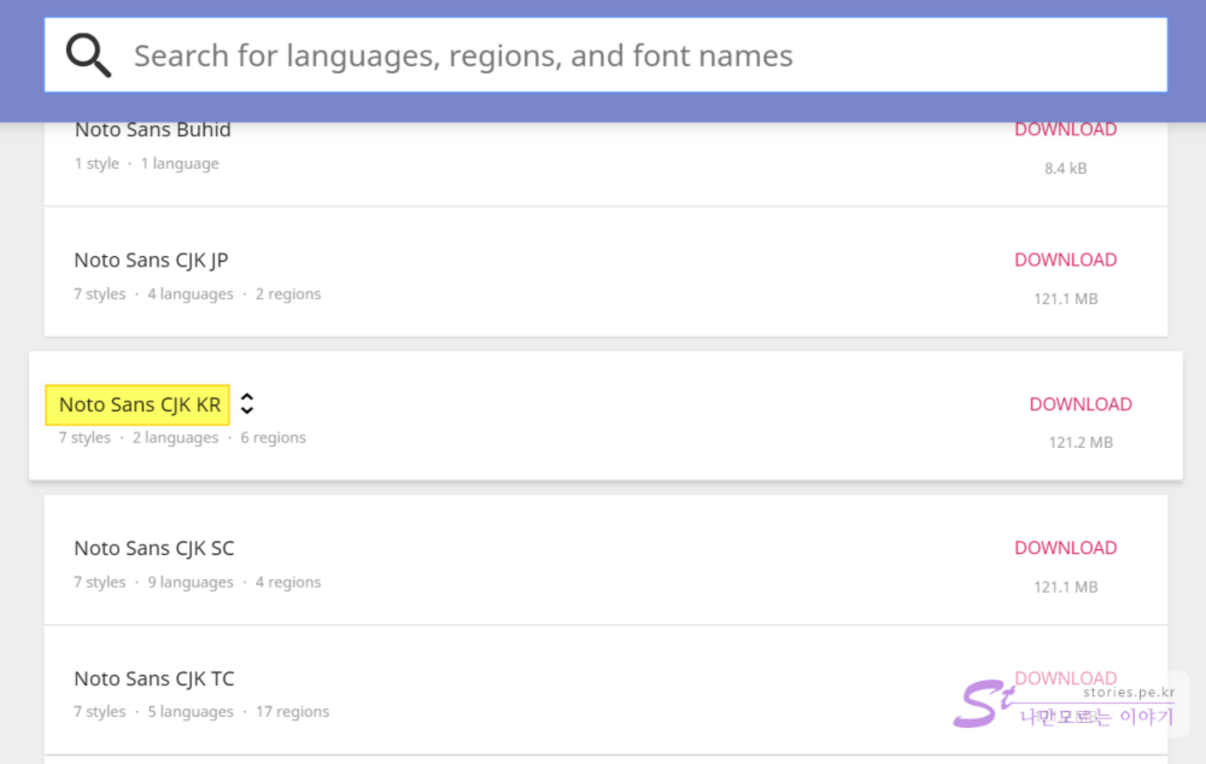1206x764 pixels.
Task: Download the Noto Sans CJK JP font
Action: [1065, 260]
